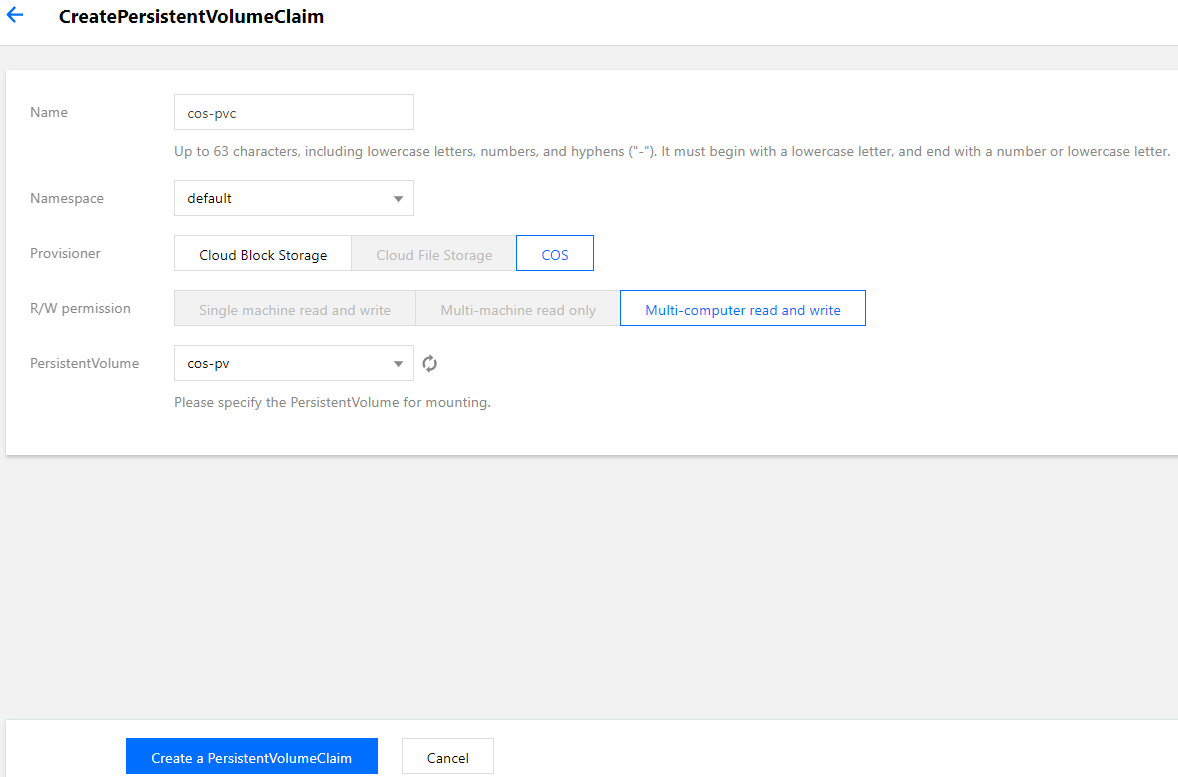Click the Name field label

(49, 112)
